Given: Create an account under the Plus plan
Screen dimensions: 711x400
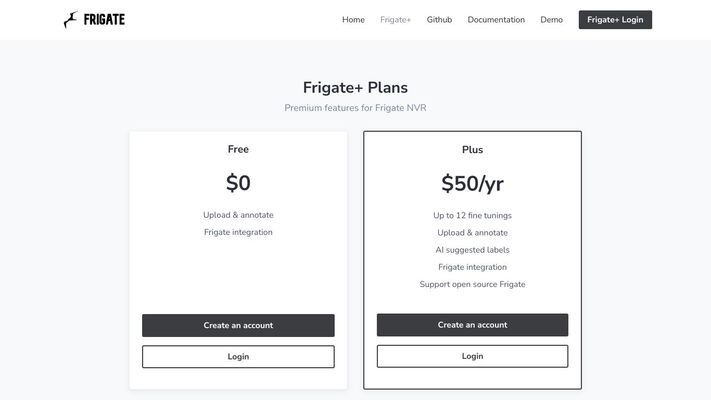Looking at the screenshot, I should click(472, 325).
